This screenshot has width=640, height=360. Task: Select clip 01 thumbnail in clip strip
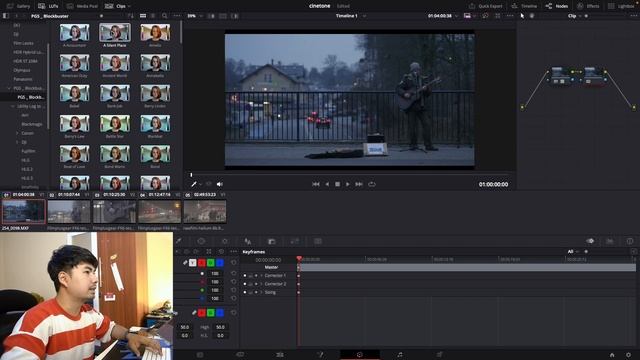coord(24,211)
